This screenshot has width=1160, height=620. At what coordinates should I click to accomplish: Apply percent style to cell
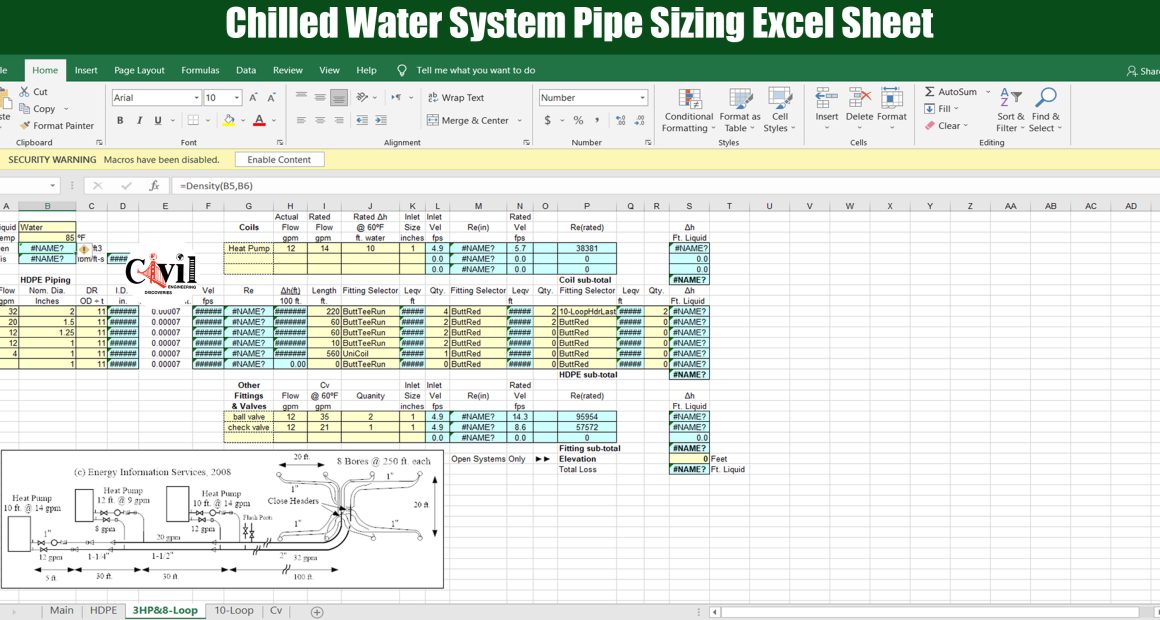click(578, 121)
